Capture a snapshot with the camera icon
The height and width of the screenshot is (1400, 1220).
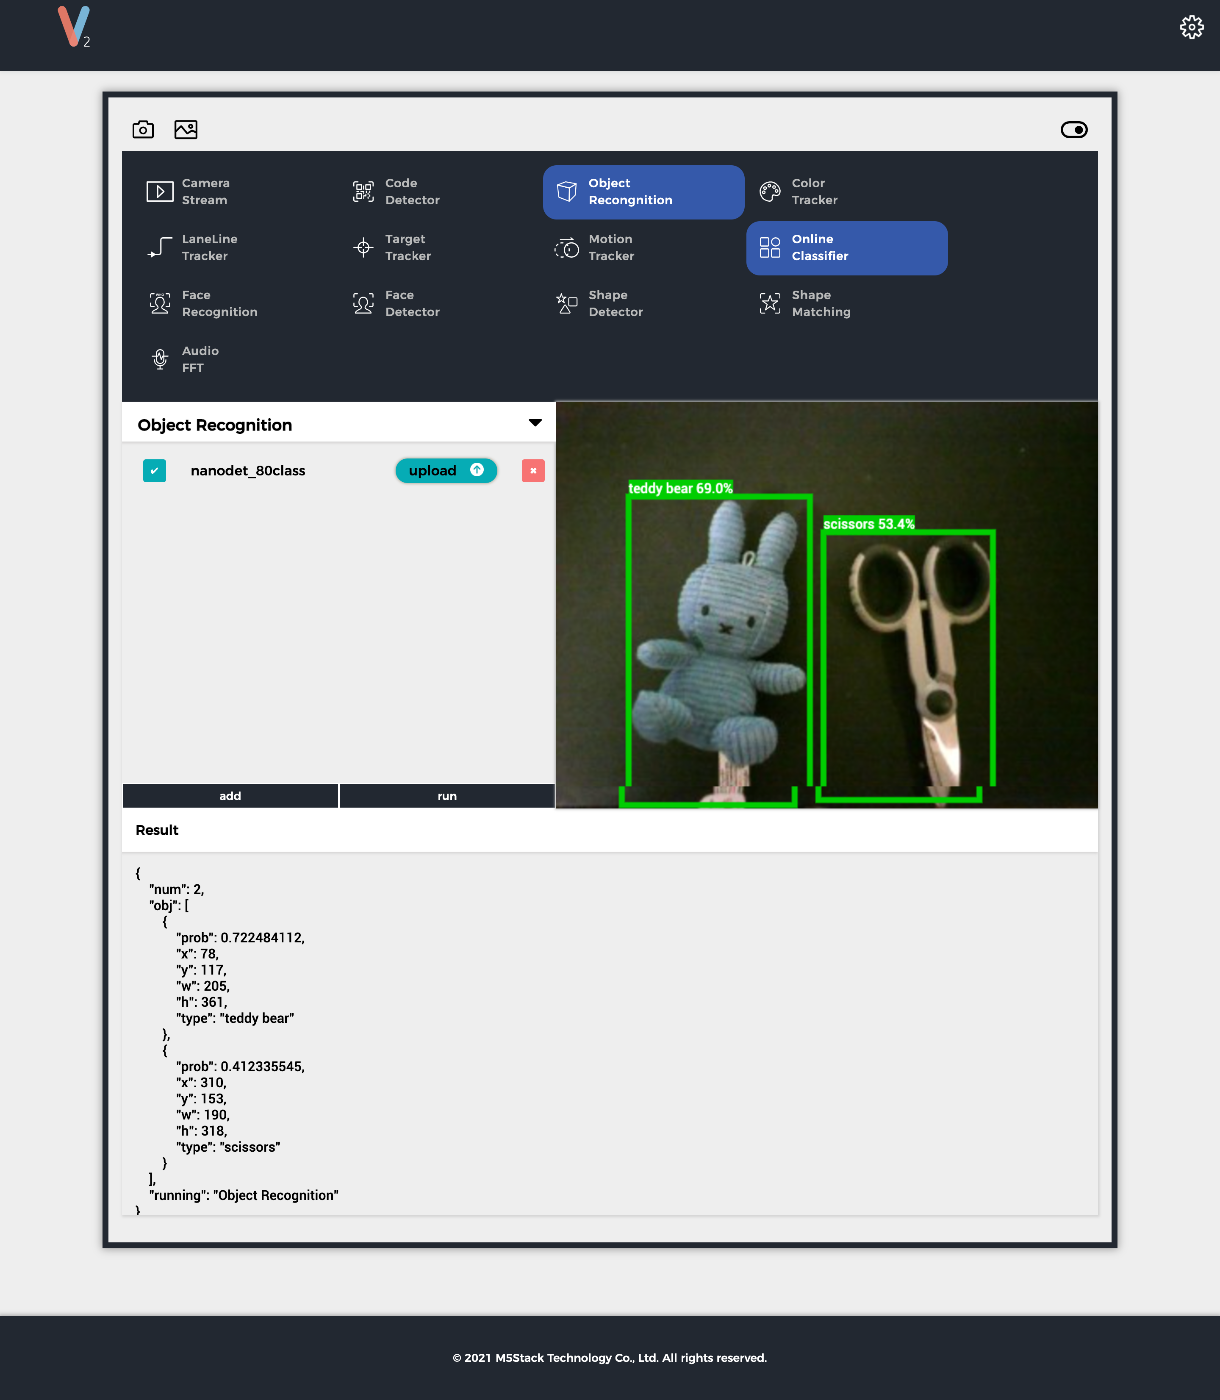pos(143,129)
